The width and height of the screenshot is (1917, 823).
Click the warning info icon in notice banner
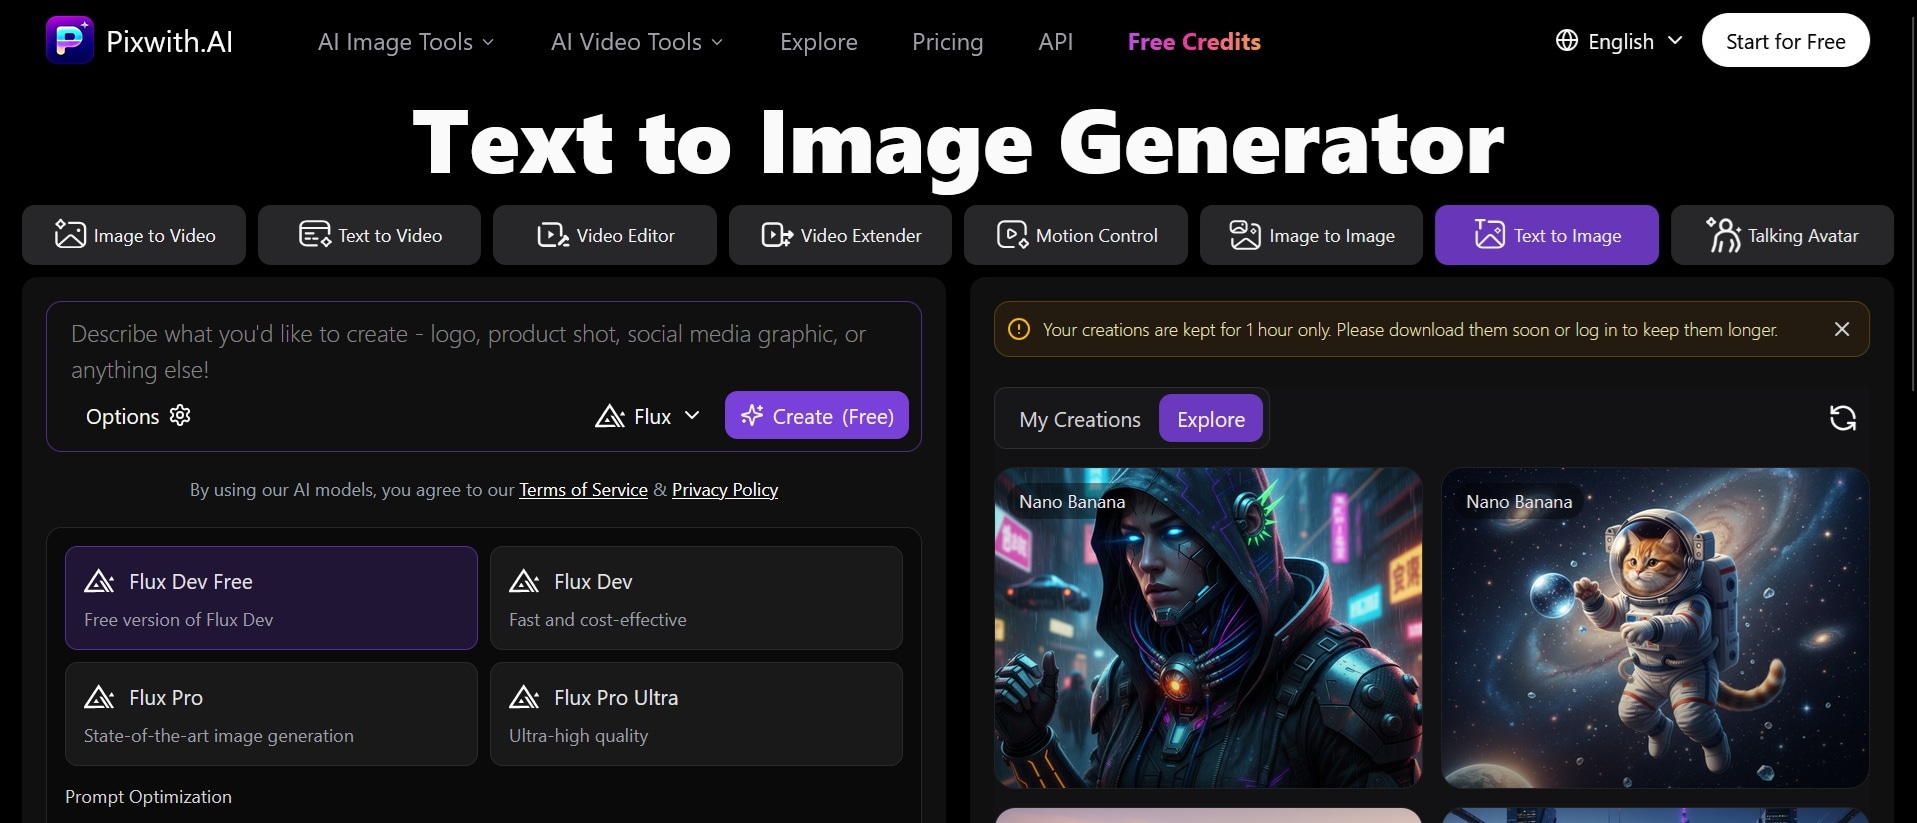(x=1019, y=329)
